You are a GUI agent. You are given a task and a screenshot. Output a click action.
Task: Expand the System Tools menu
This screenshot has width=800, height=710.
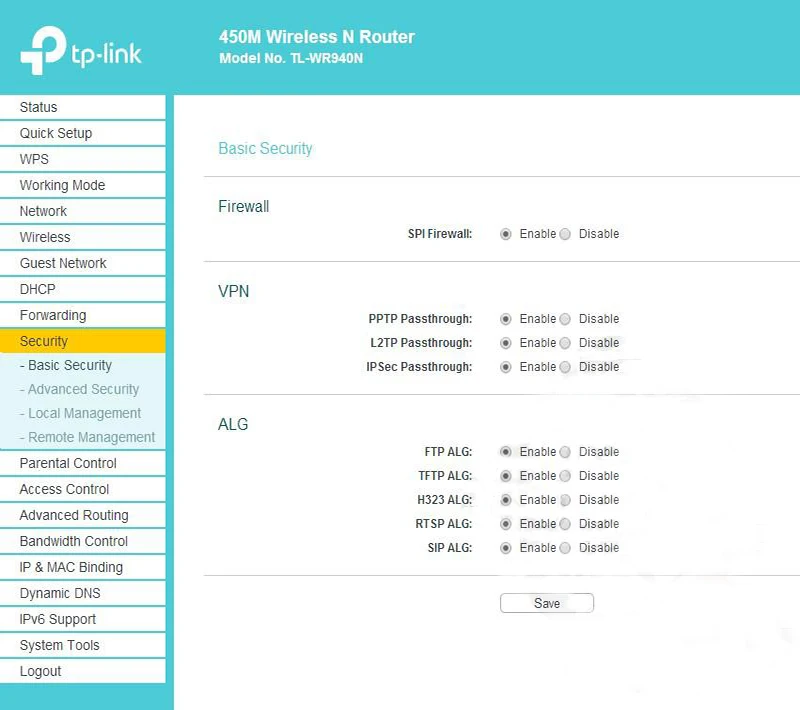(x=60, y=645)
